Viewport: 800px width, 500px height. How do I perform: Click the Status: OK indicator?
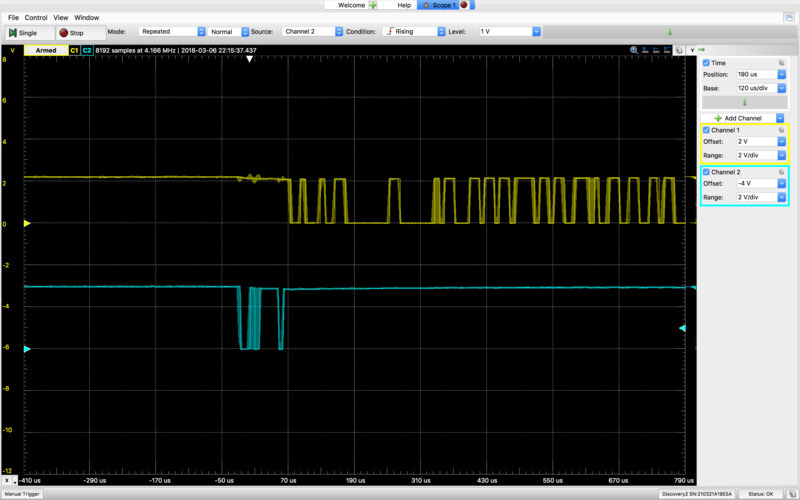click(x=761, y=494)
